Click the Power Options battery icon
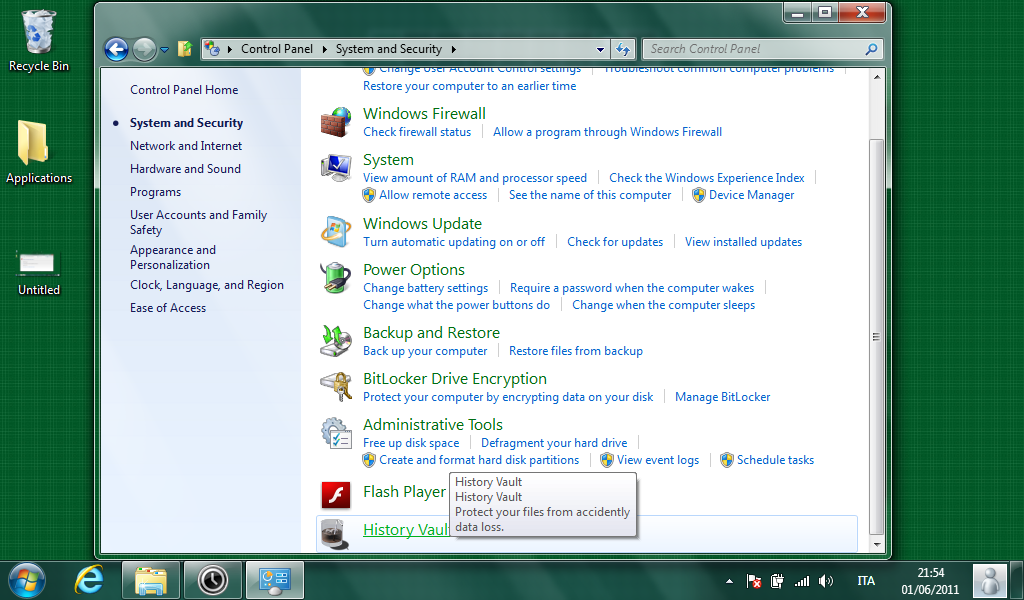 click(x=336, y=278)
